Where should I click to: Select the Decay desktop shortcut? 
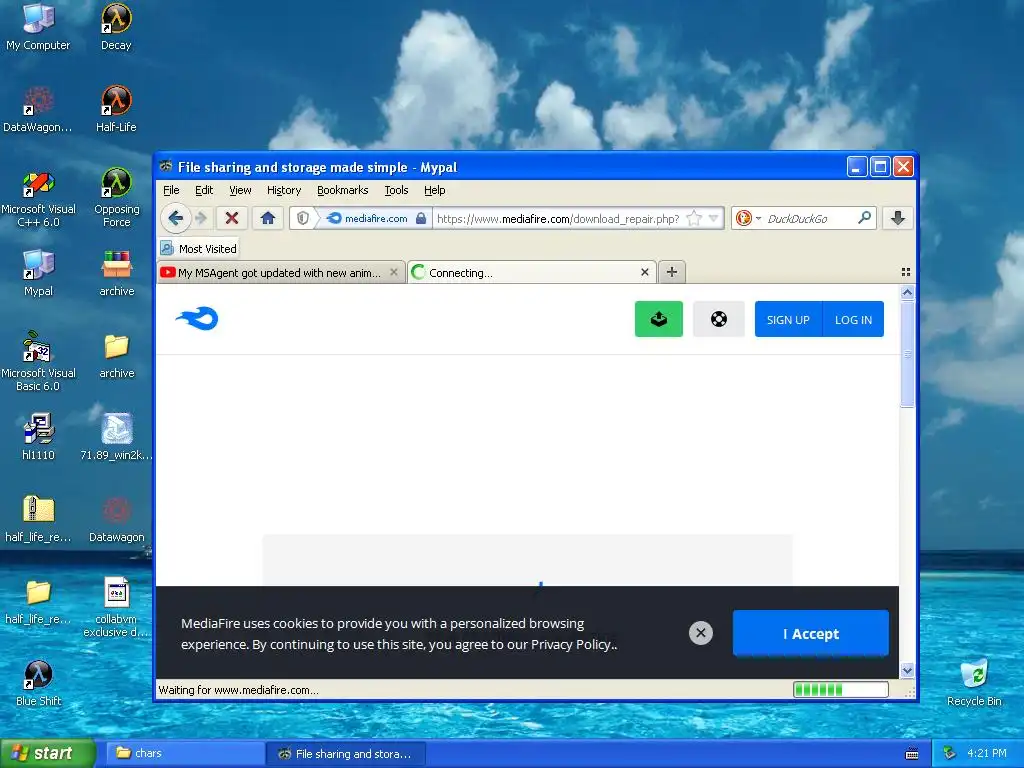116,27
